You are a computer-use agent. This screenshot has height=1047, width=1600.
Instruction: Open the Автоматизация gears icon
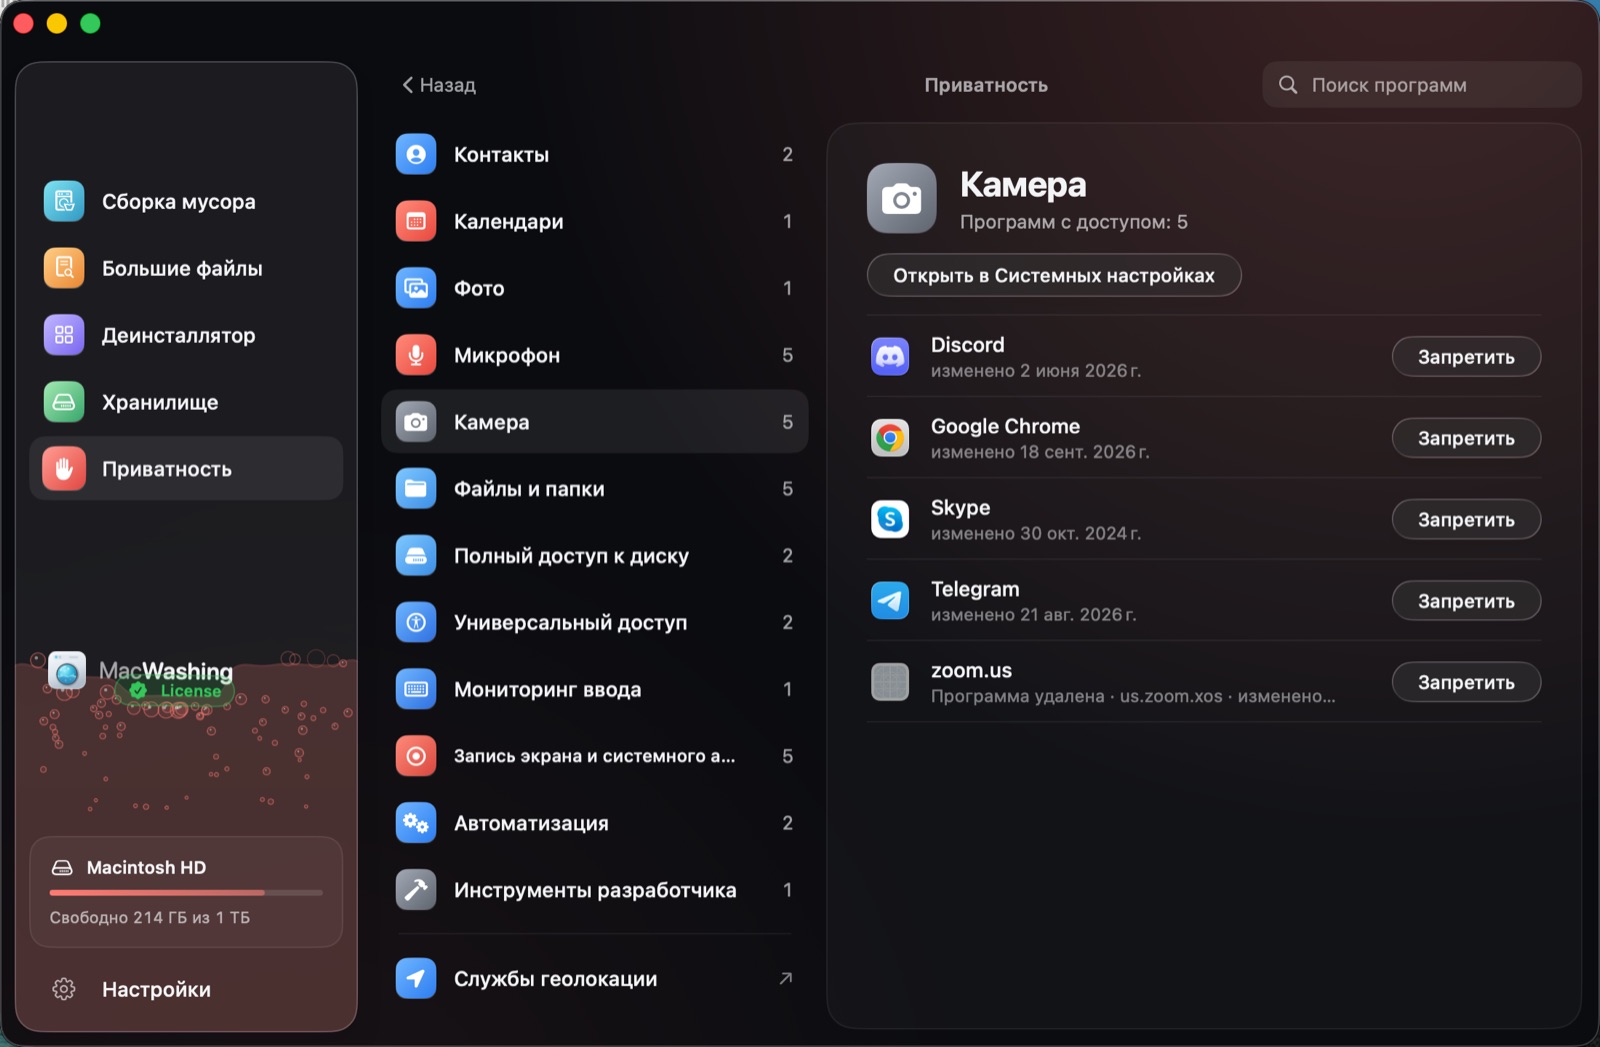pyautogui.click(x=416, y=823)
